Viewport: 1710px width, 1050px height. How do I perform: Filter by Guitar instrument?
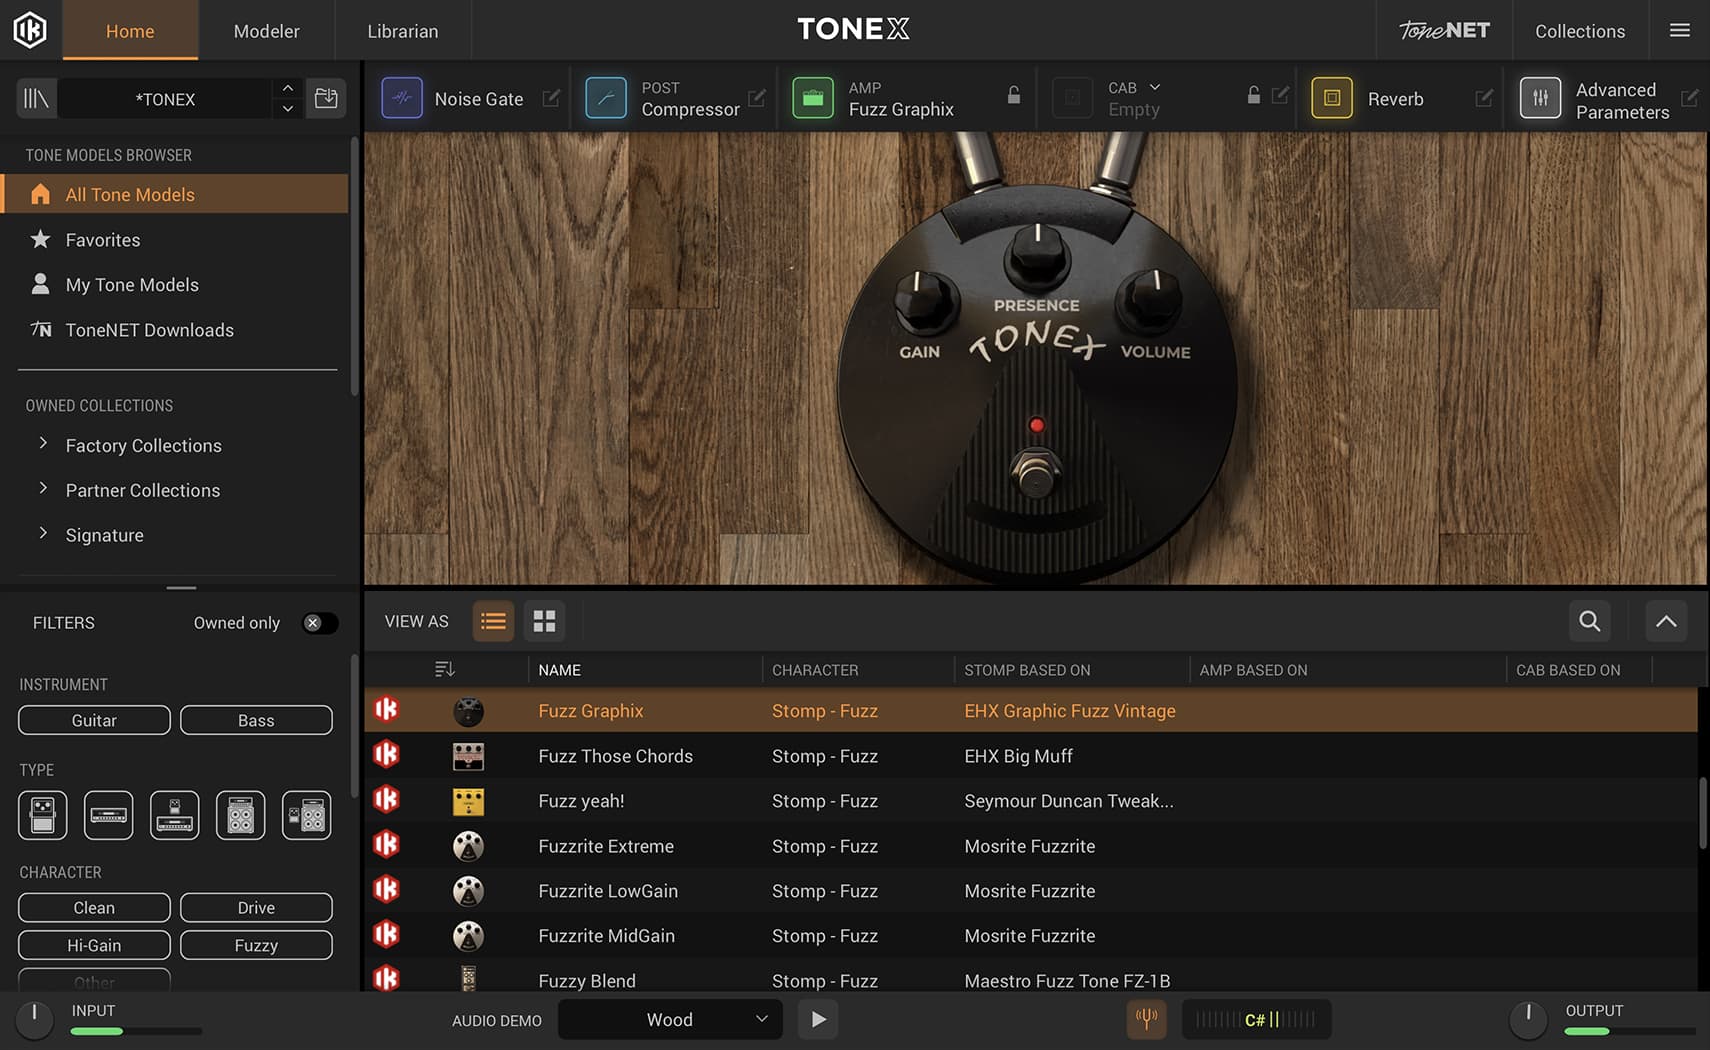coord(94,720)
